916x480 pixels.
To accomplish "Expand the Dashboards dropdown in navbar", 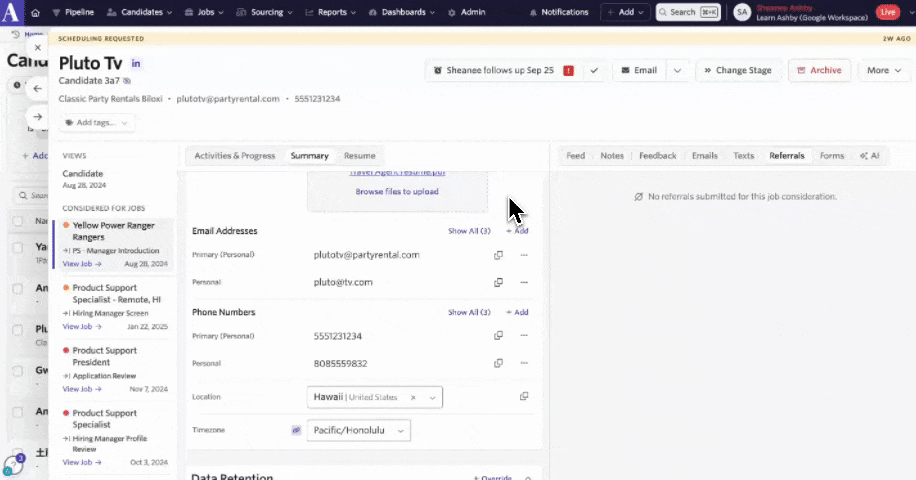I will click(402, 12).
